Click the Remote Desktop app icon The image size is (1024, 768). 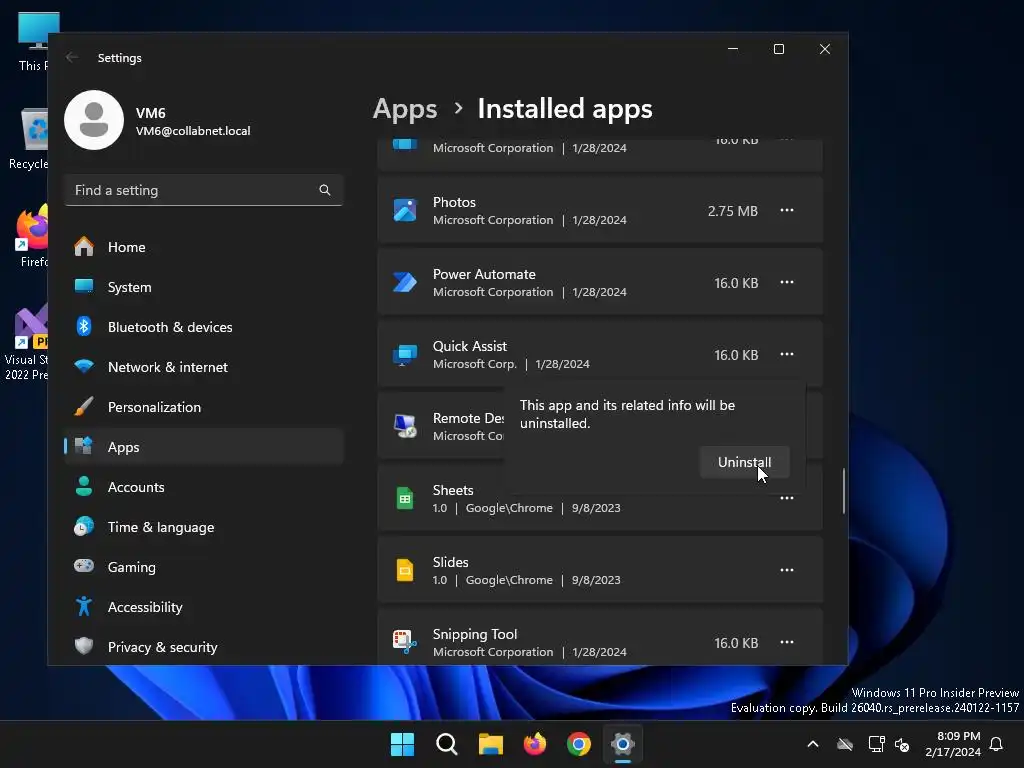pos(405,426)
